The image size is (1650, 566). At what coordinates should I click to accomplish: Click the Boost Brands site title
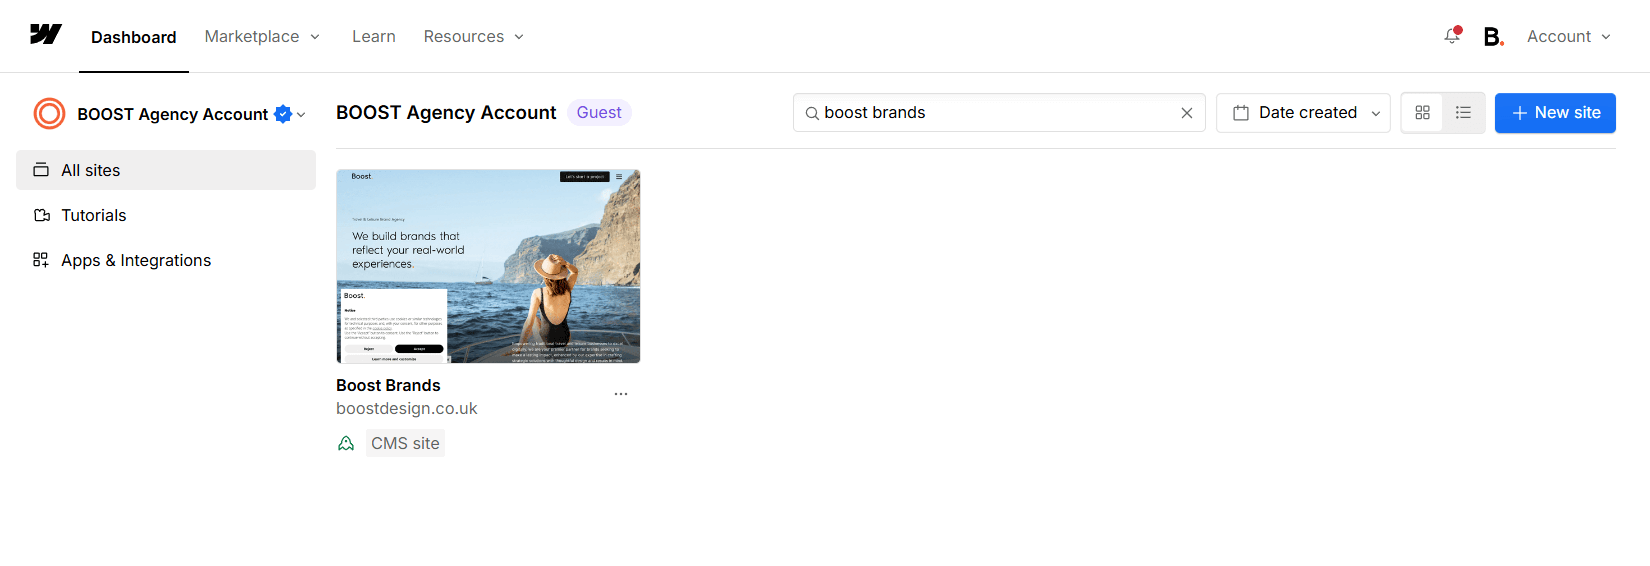[388, 385]
